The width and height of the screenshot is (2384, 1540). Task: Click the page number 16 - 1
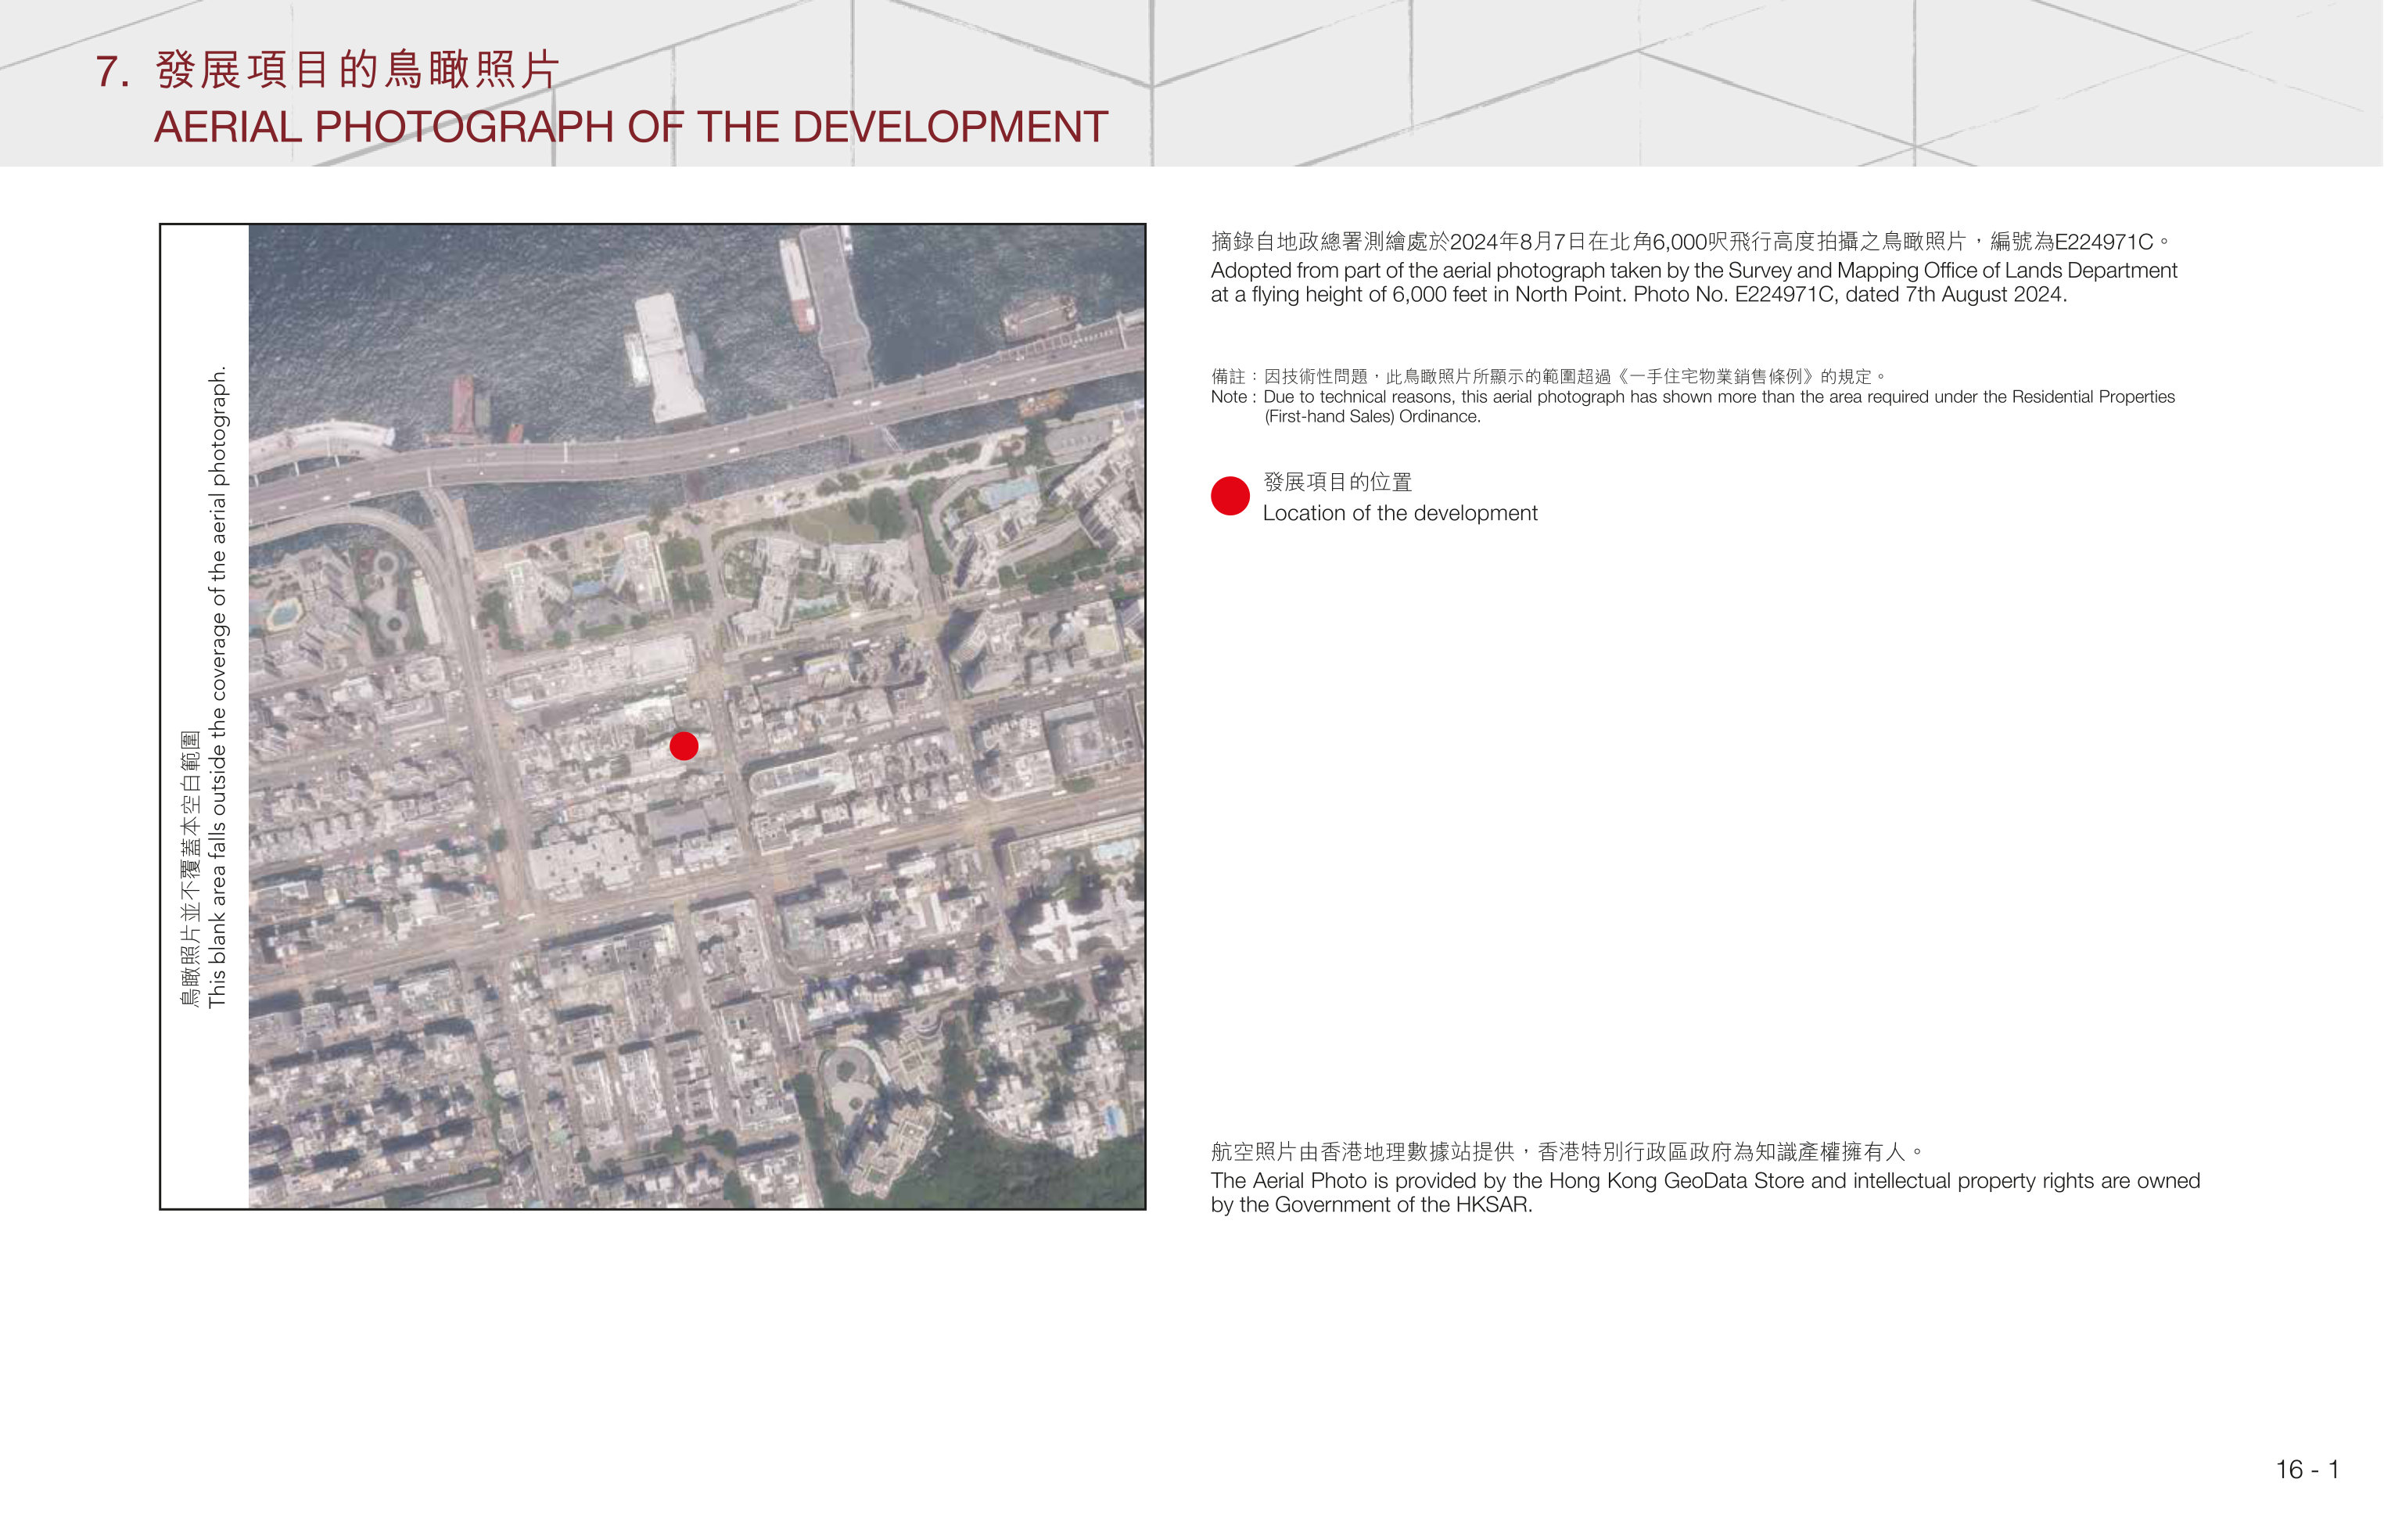2307,1469
